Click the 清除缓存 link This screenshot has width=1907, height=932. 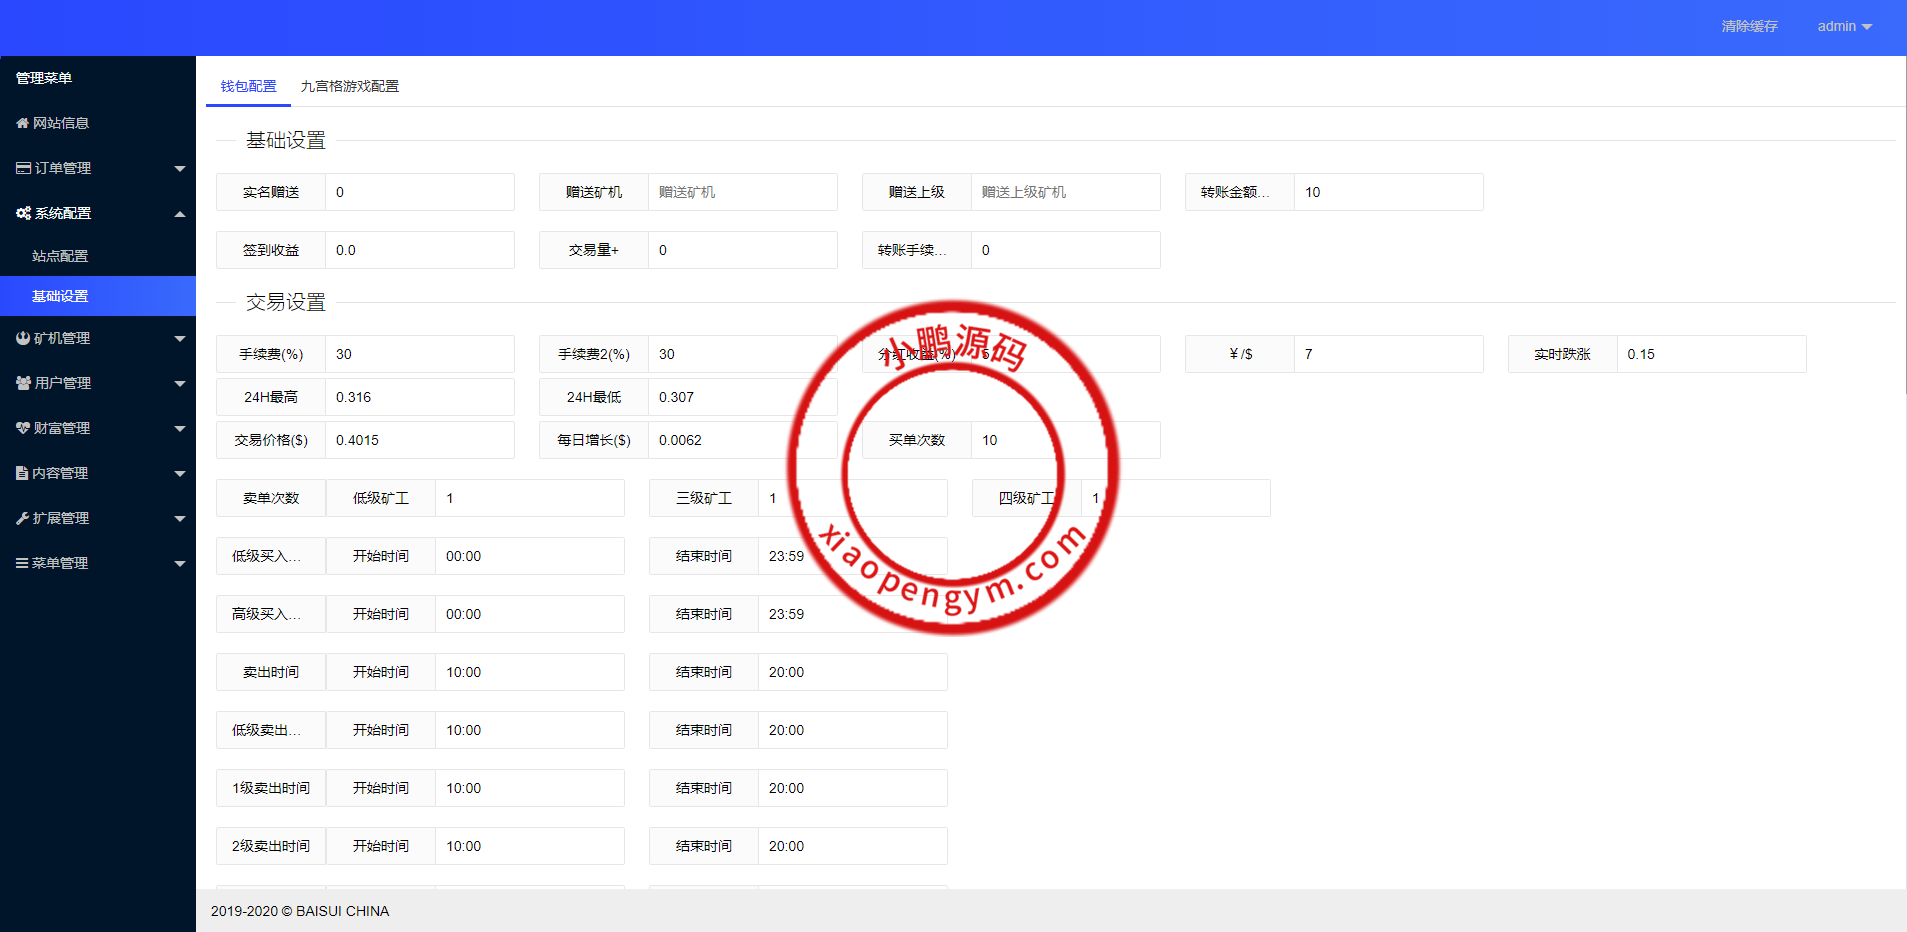tap(1749, 26)
